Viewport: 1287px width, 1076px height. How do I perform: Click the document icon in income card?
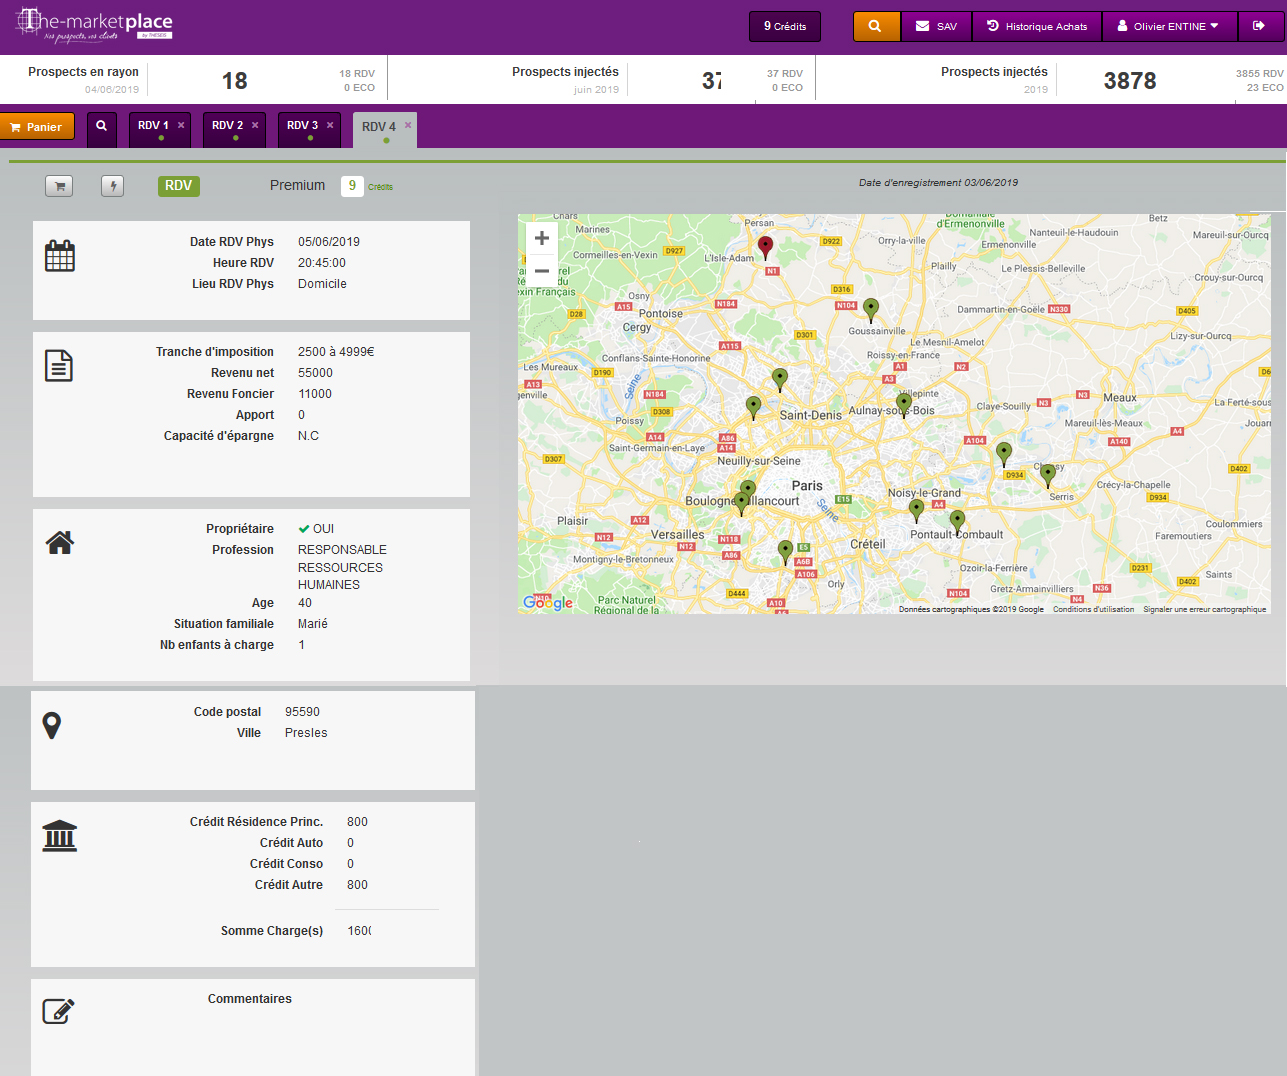59,366
